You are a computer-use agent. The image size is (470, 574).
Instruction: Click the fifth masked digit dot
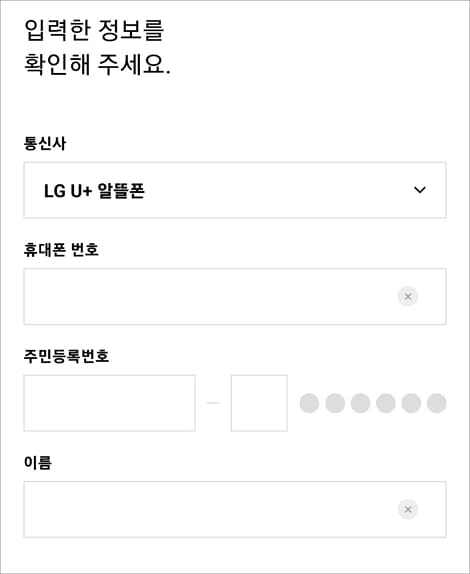click(x=411, y=403)
